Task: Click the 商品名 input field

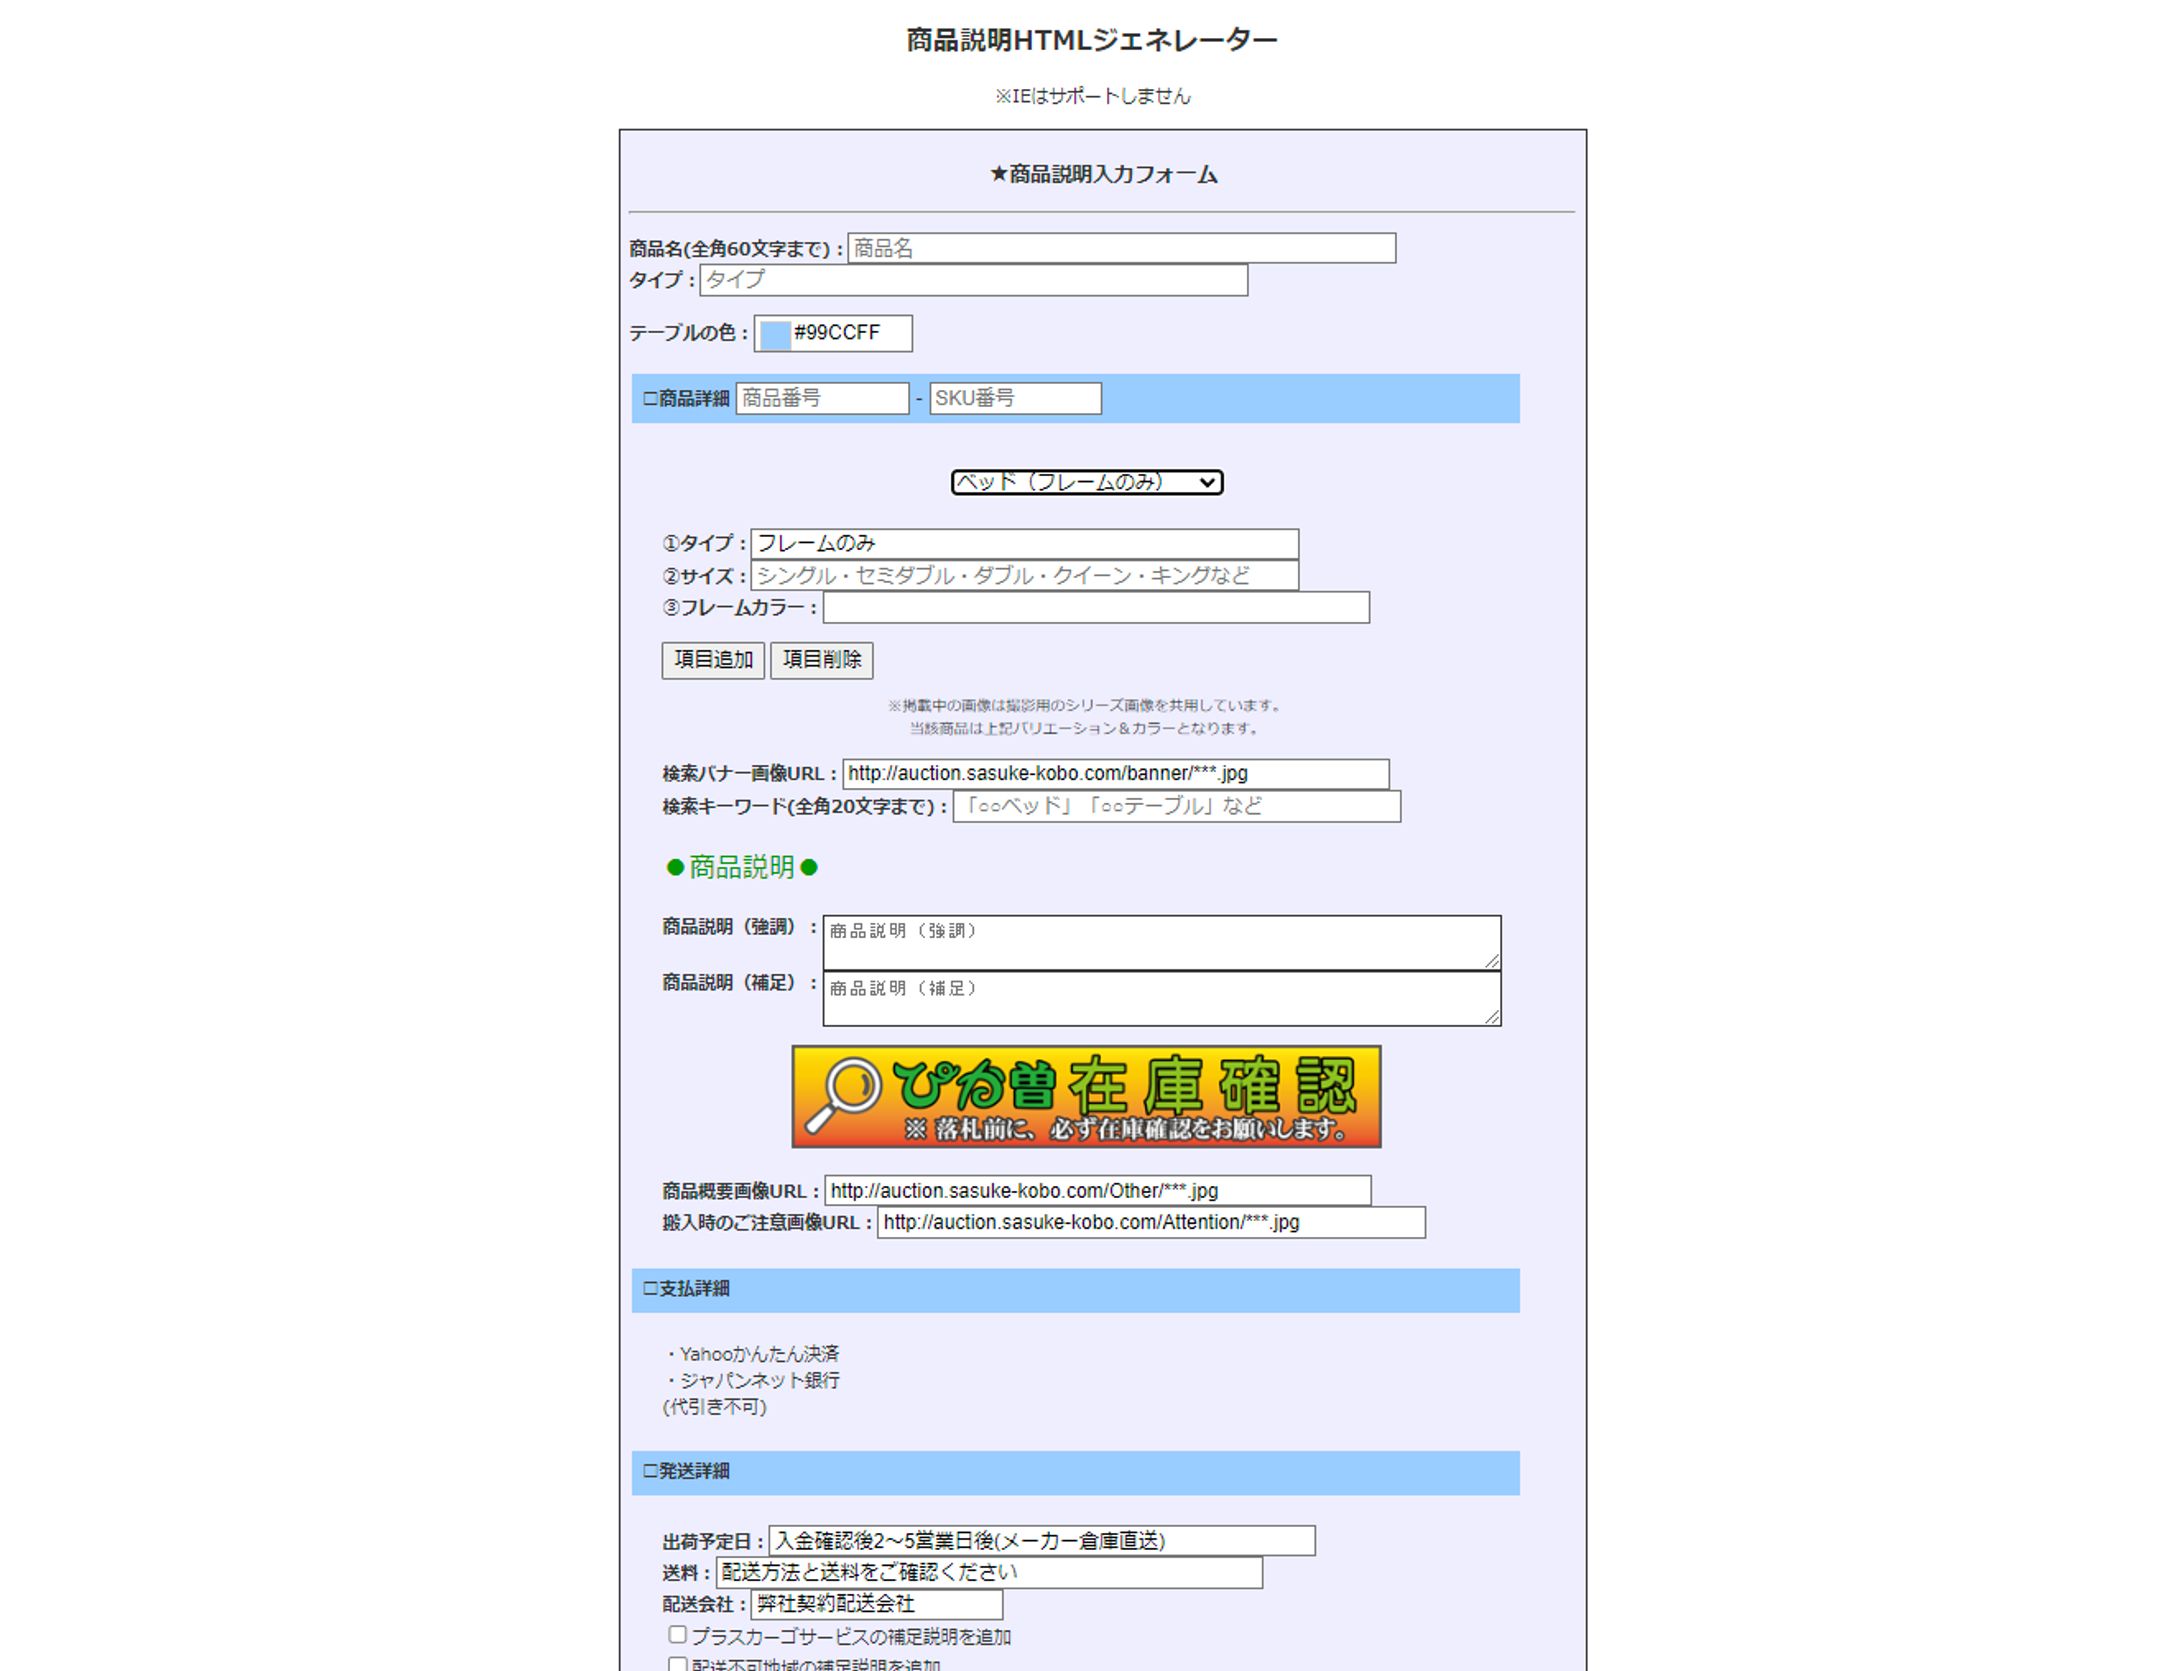Action: click(1121, 248)
